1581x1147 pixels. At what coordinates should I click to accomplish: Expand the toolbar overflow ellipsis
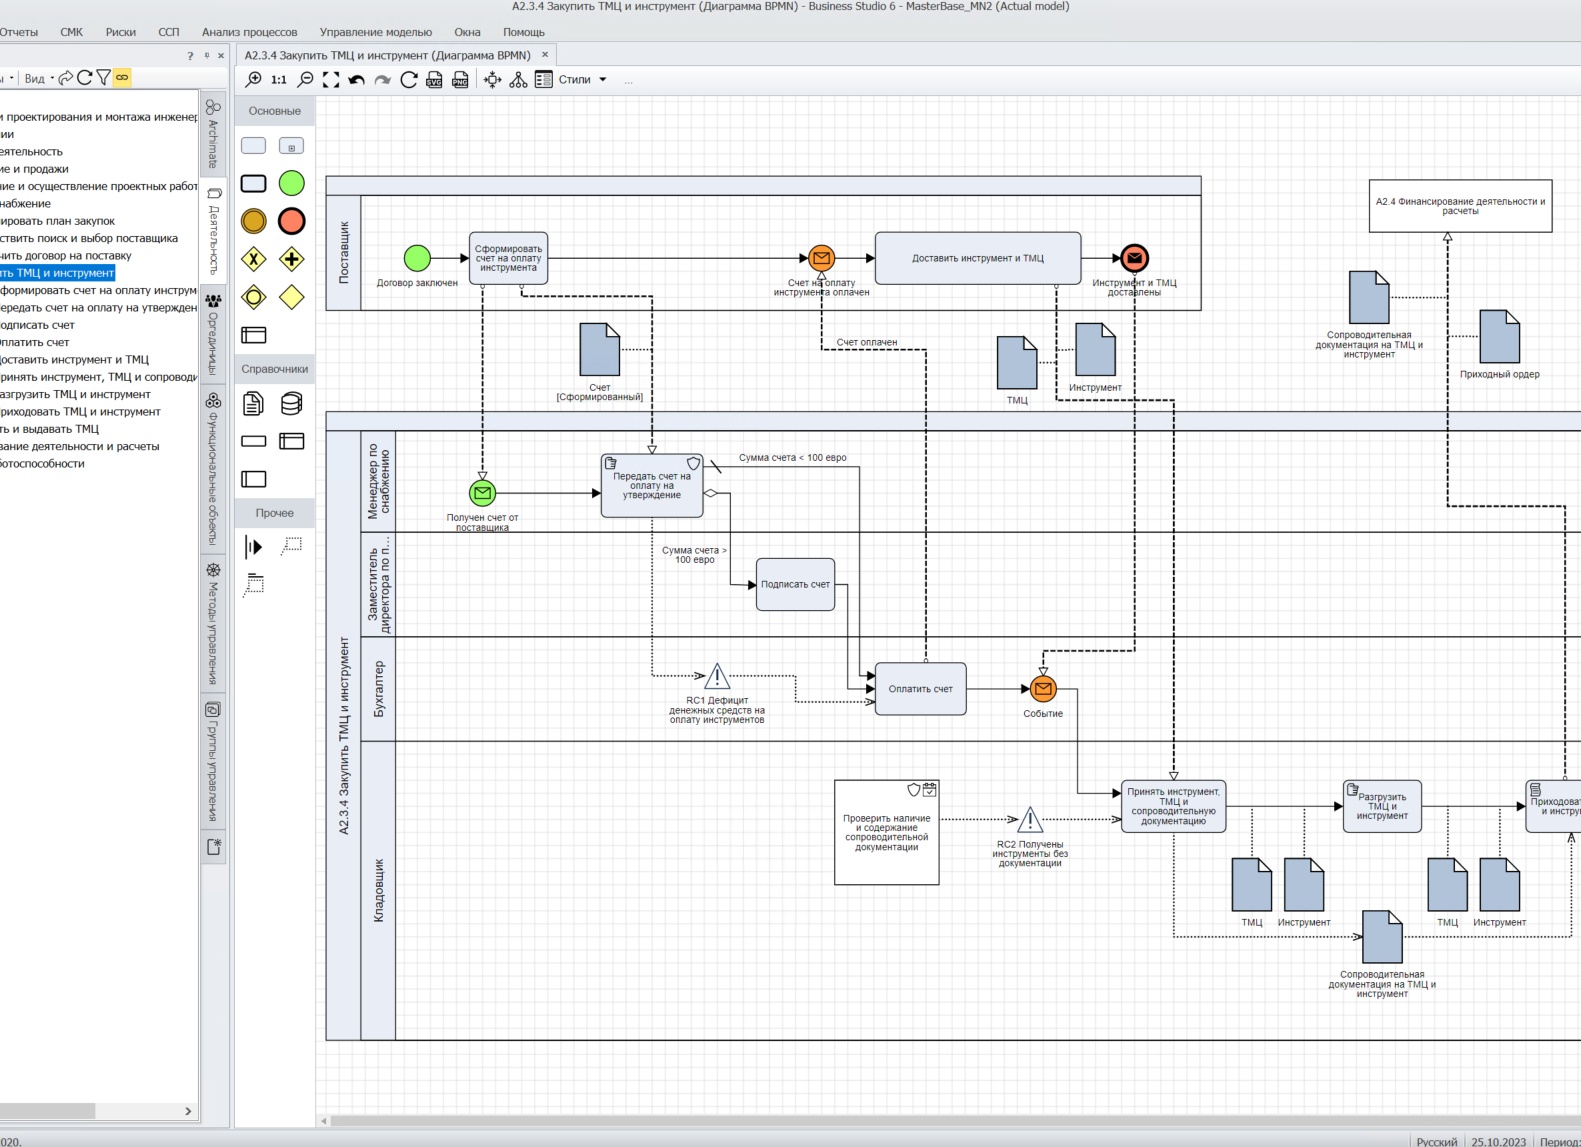tap(628, 80)
